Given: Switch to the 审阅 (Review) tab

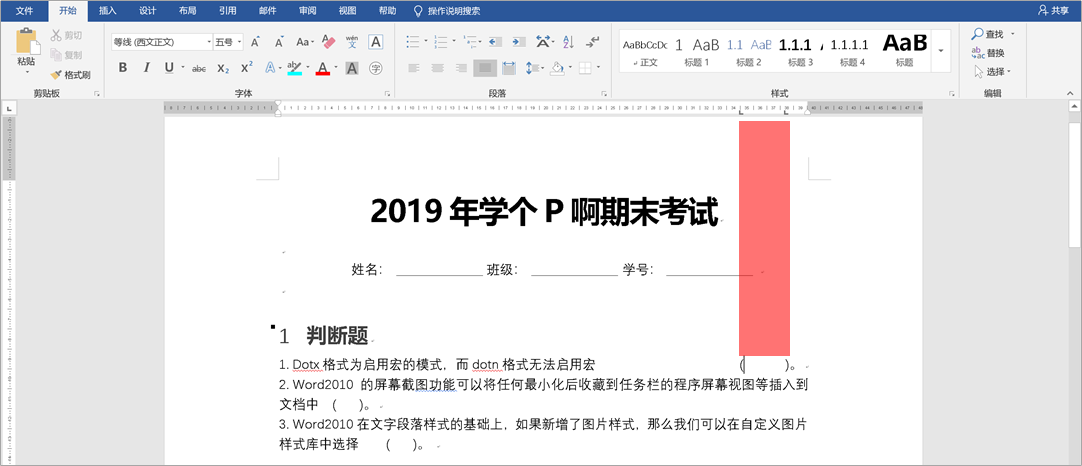Looking at the screenshot, I should pos(308,10).
